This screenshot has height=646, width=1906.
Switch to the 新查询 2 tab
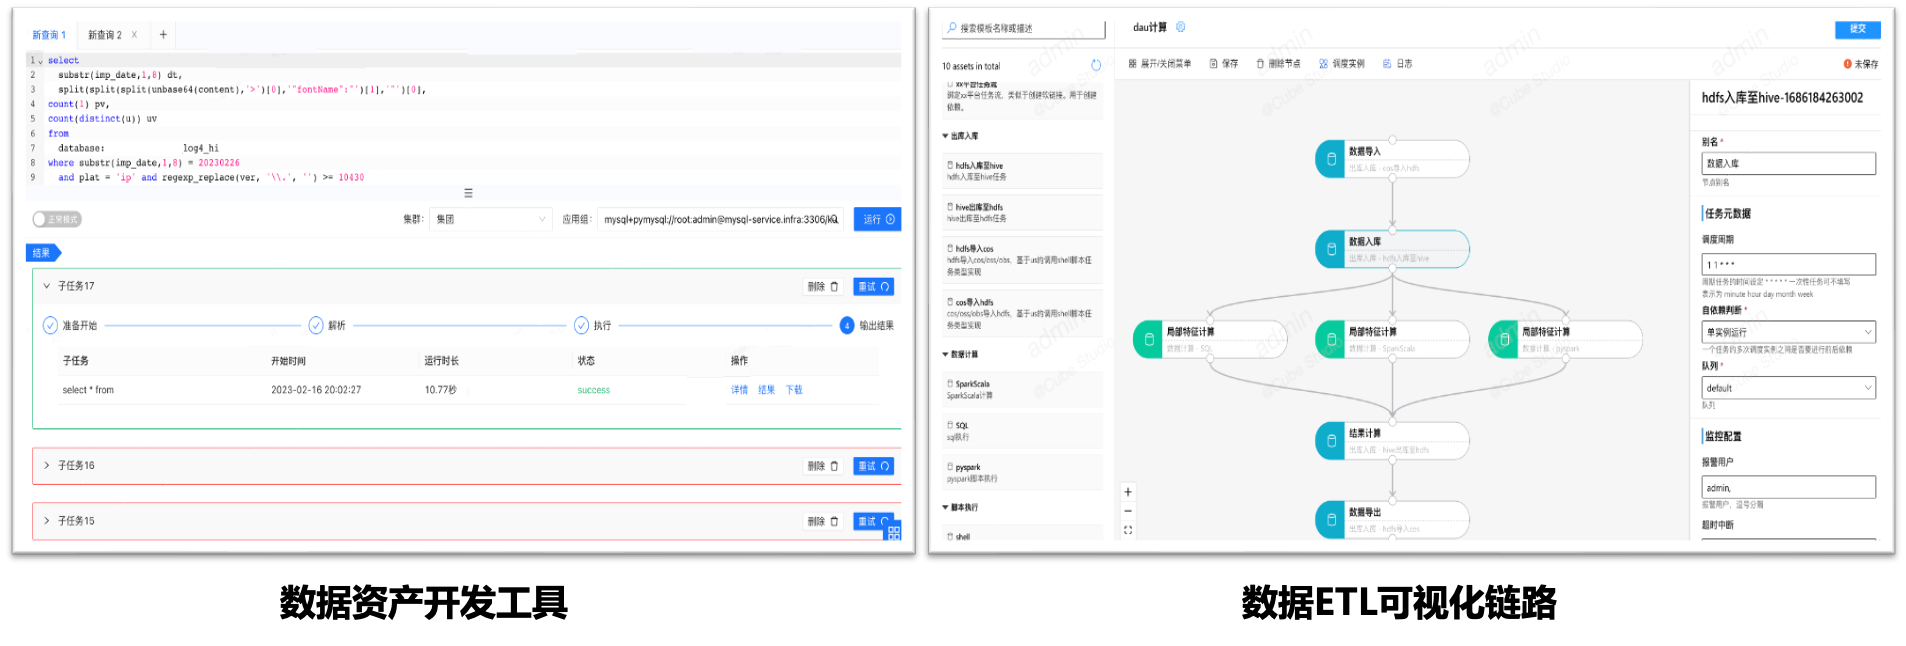point(105,35)
